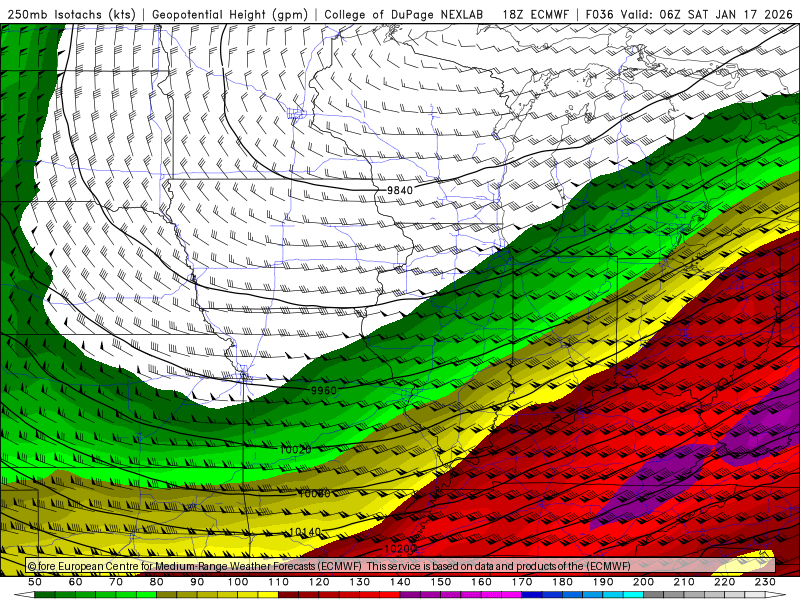This screenshot has width=800, height=600.
Task: Click the "Geopotential Height (gpm)" header label
Action: tap(230, 14)
